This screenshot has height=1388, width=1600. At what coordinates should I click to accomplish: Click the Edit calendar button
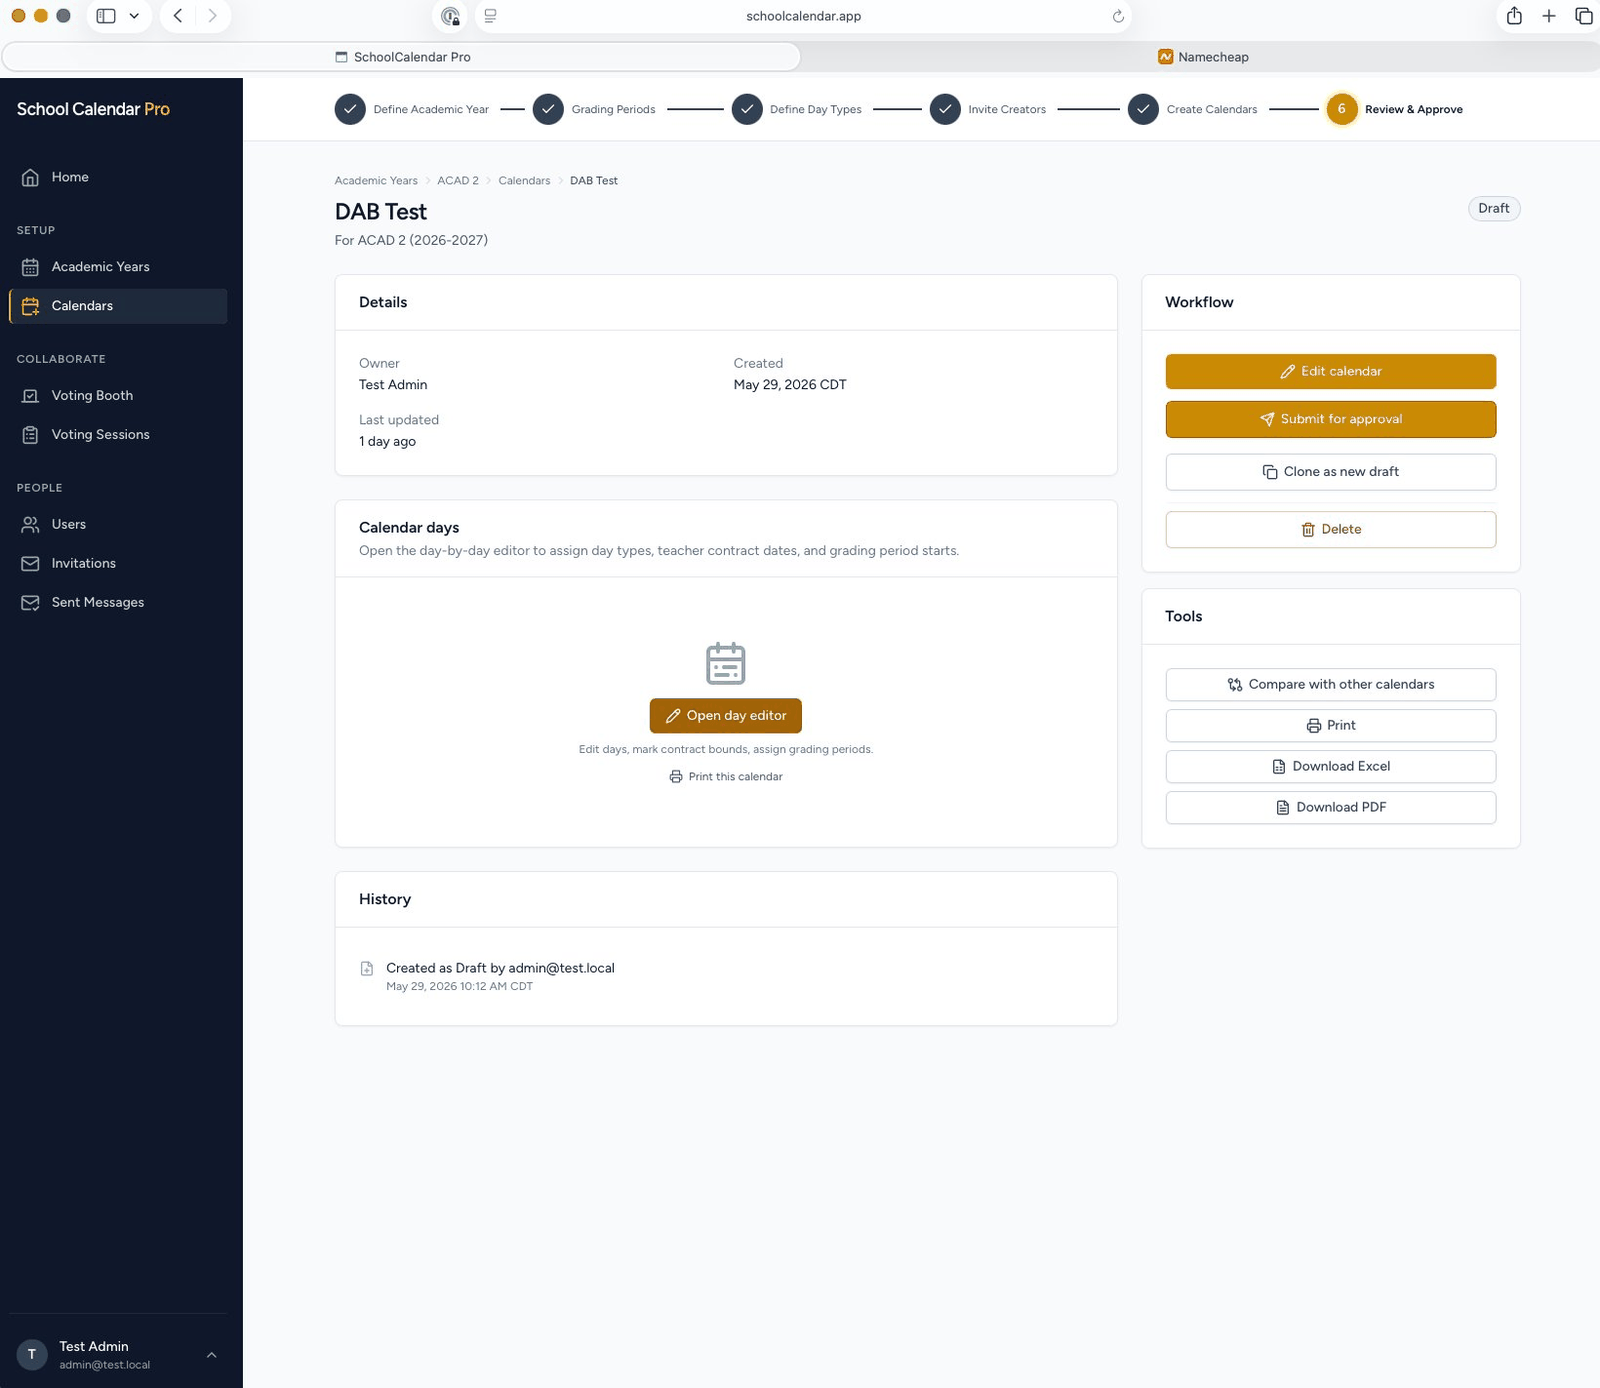pos(1330,371)
